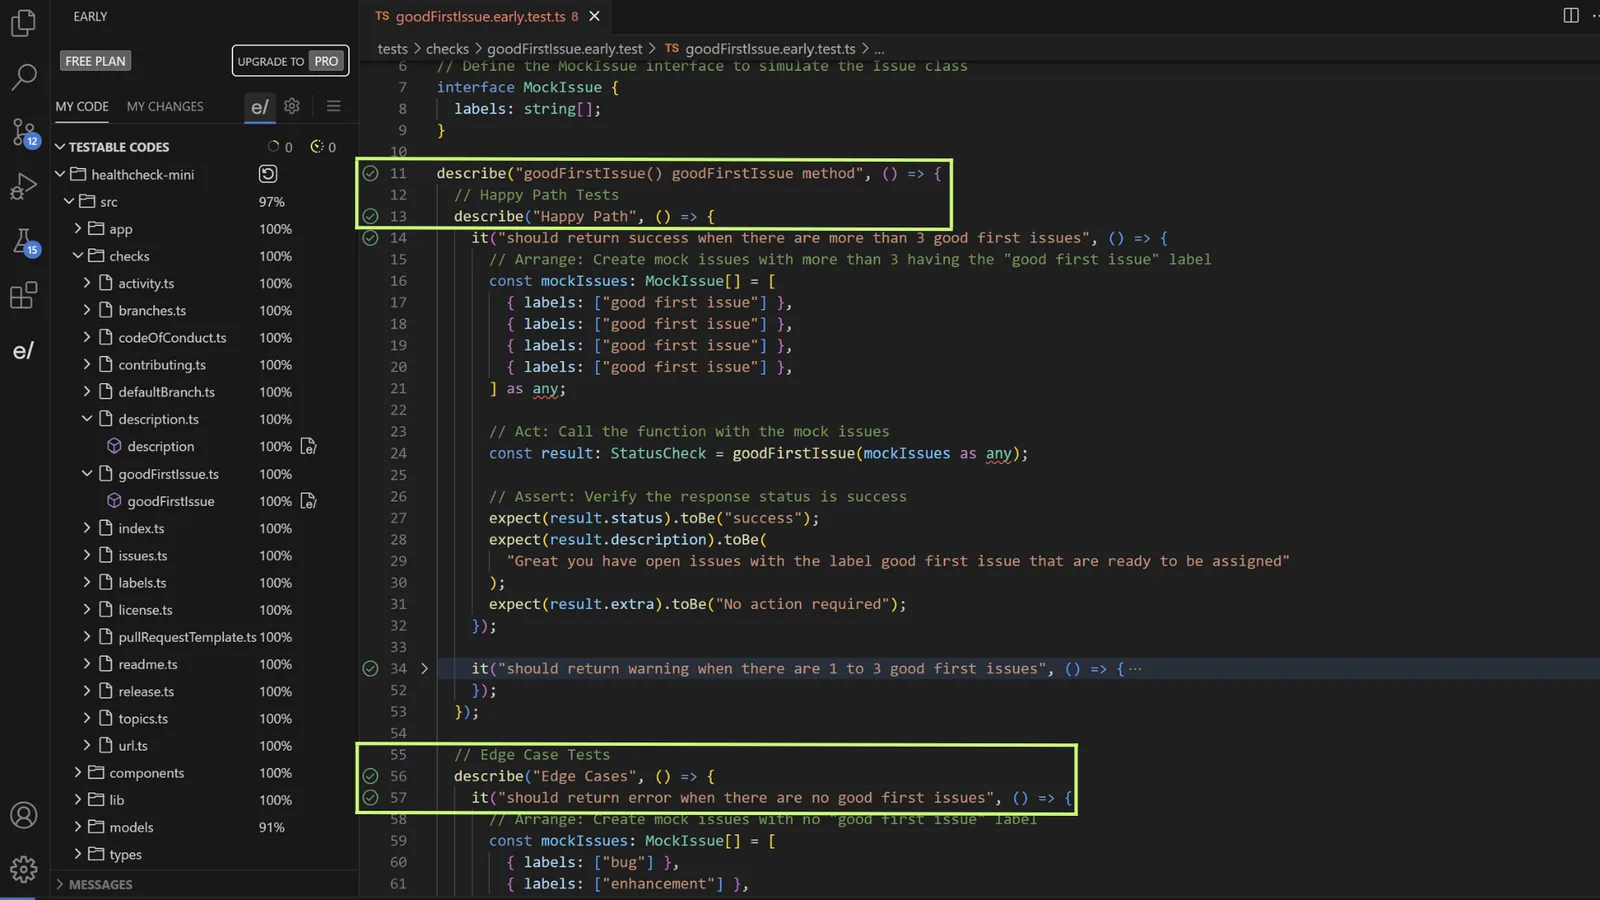The image size is (1600, 900).
Task: Unfold the collapsed code at line 34
Action: [x=424, y=668]
